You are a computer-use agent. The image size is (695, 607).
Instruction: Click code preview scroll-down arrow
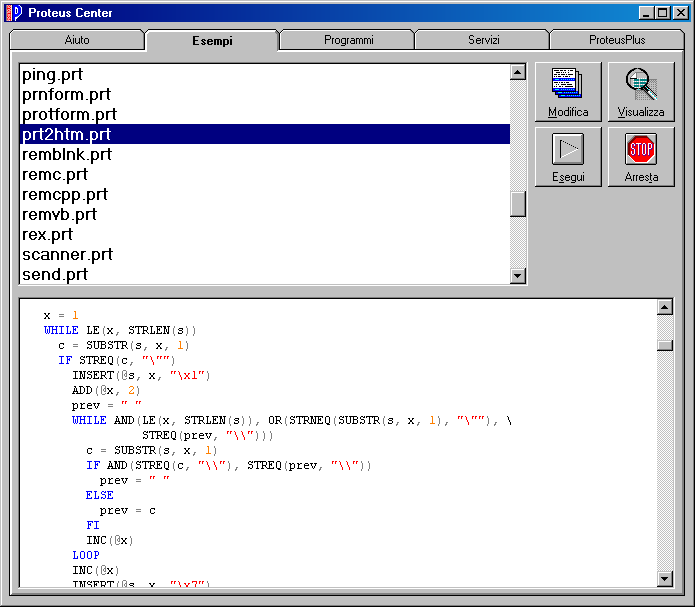tap(665, 578)
